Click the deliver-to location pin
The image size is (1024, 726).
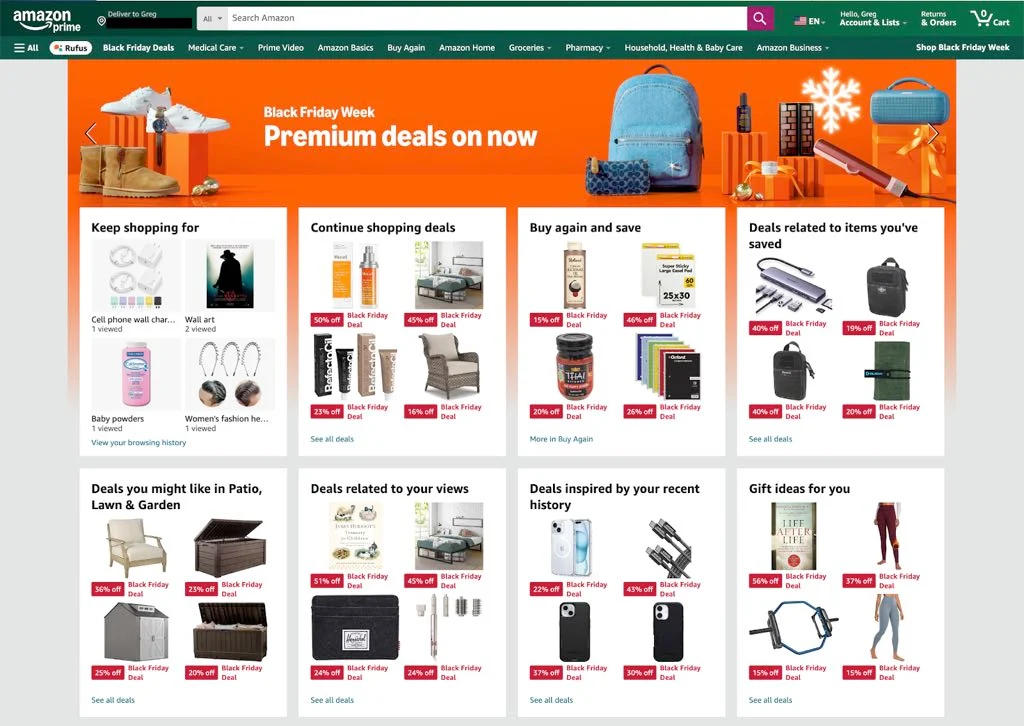click(x=101, y=21)
